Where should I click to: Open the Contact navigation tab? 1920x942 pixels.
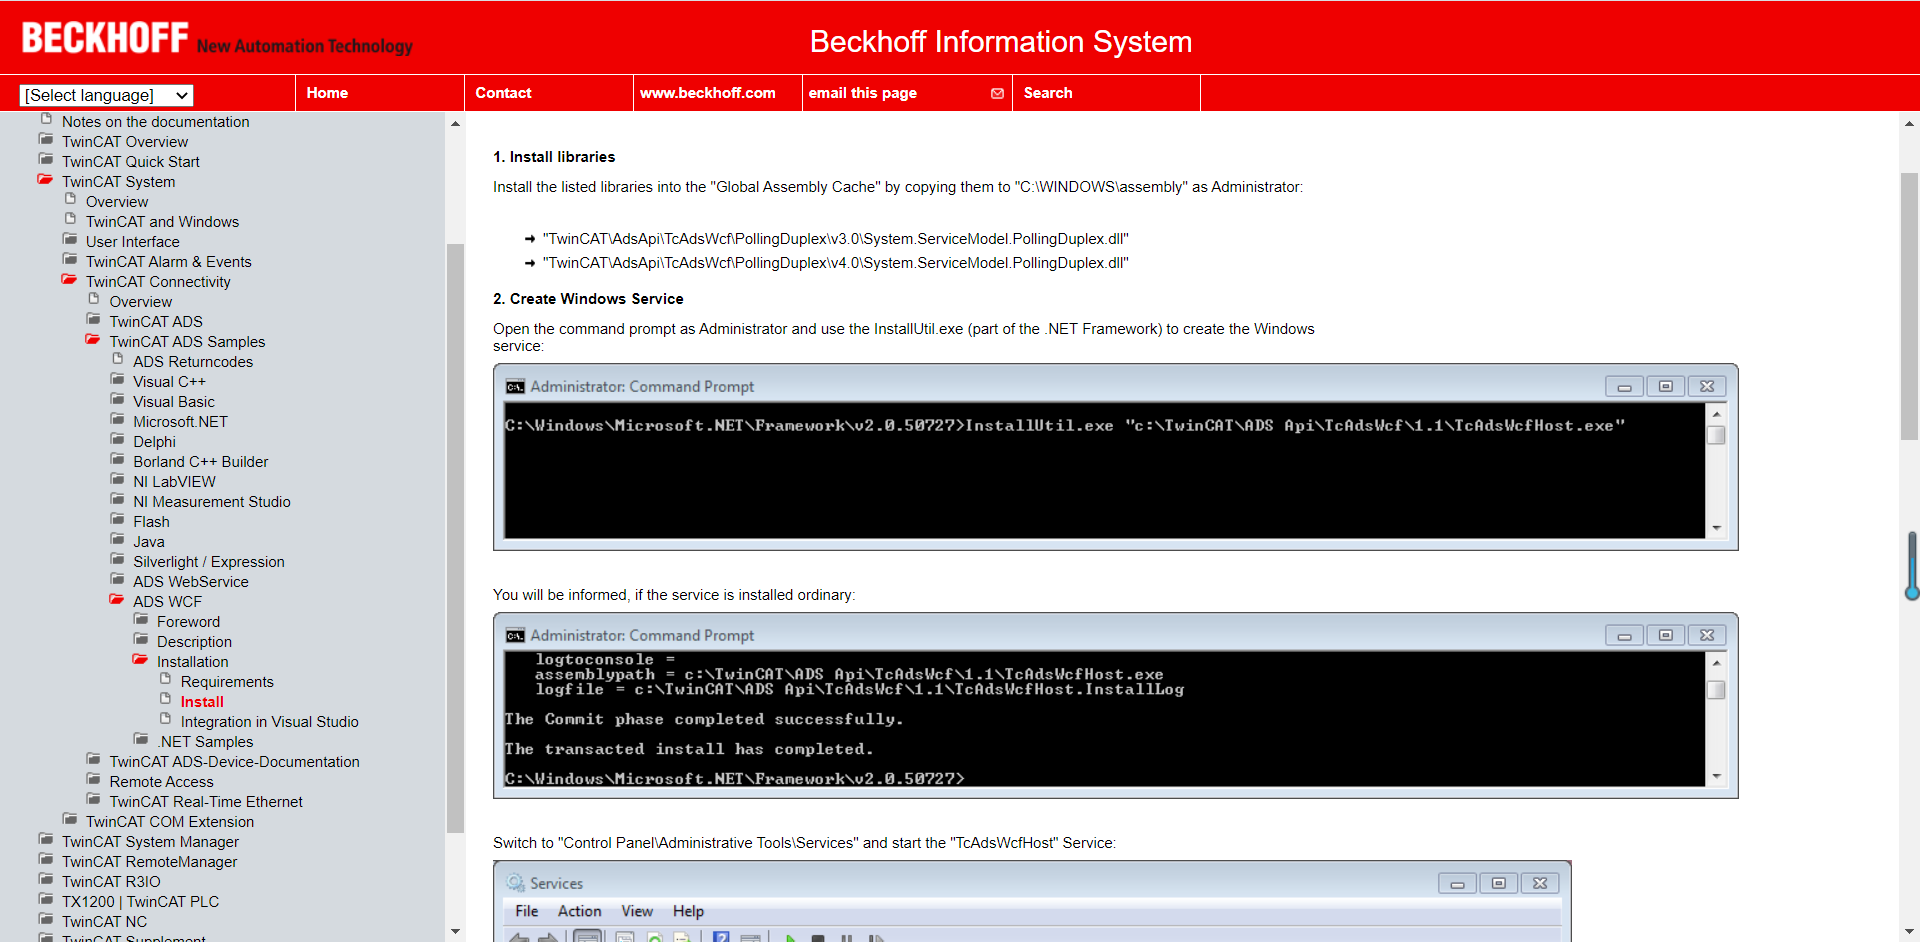pyautogui.click(x=503, y=93)
